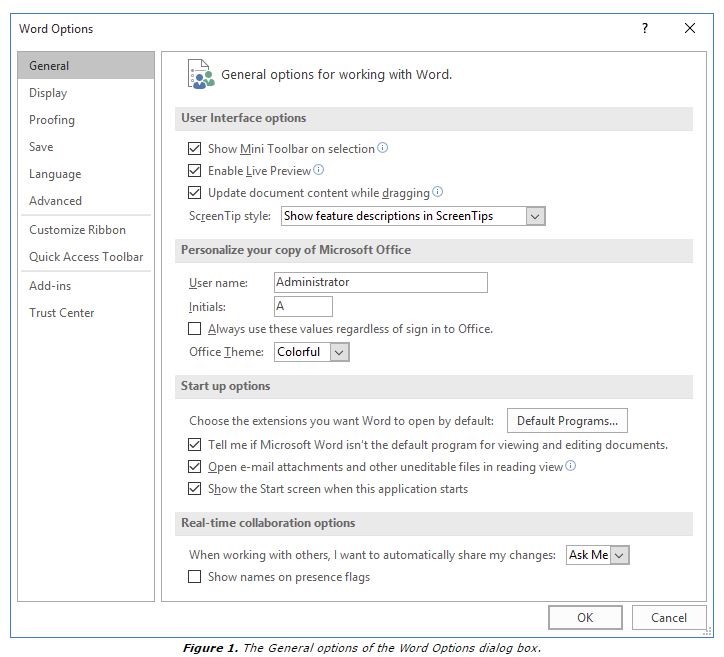Open the ScreenTip style dropdown
Screen dimensions: 724x657
[535, 216]
